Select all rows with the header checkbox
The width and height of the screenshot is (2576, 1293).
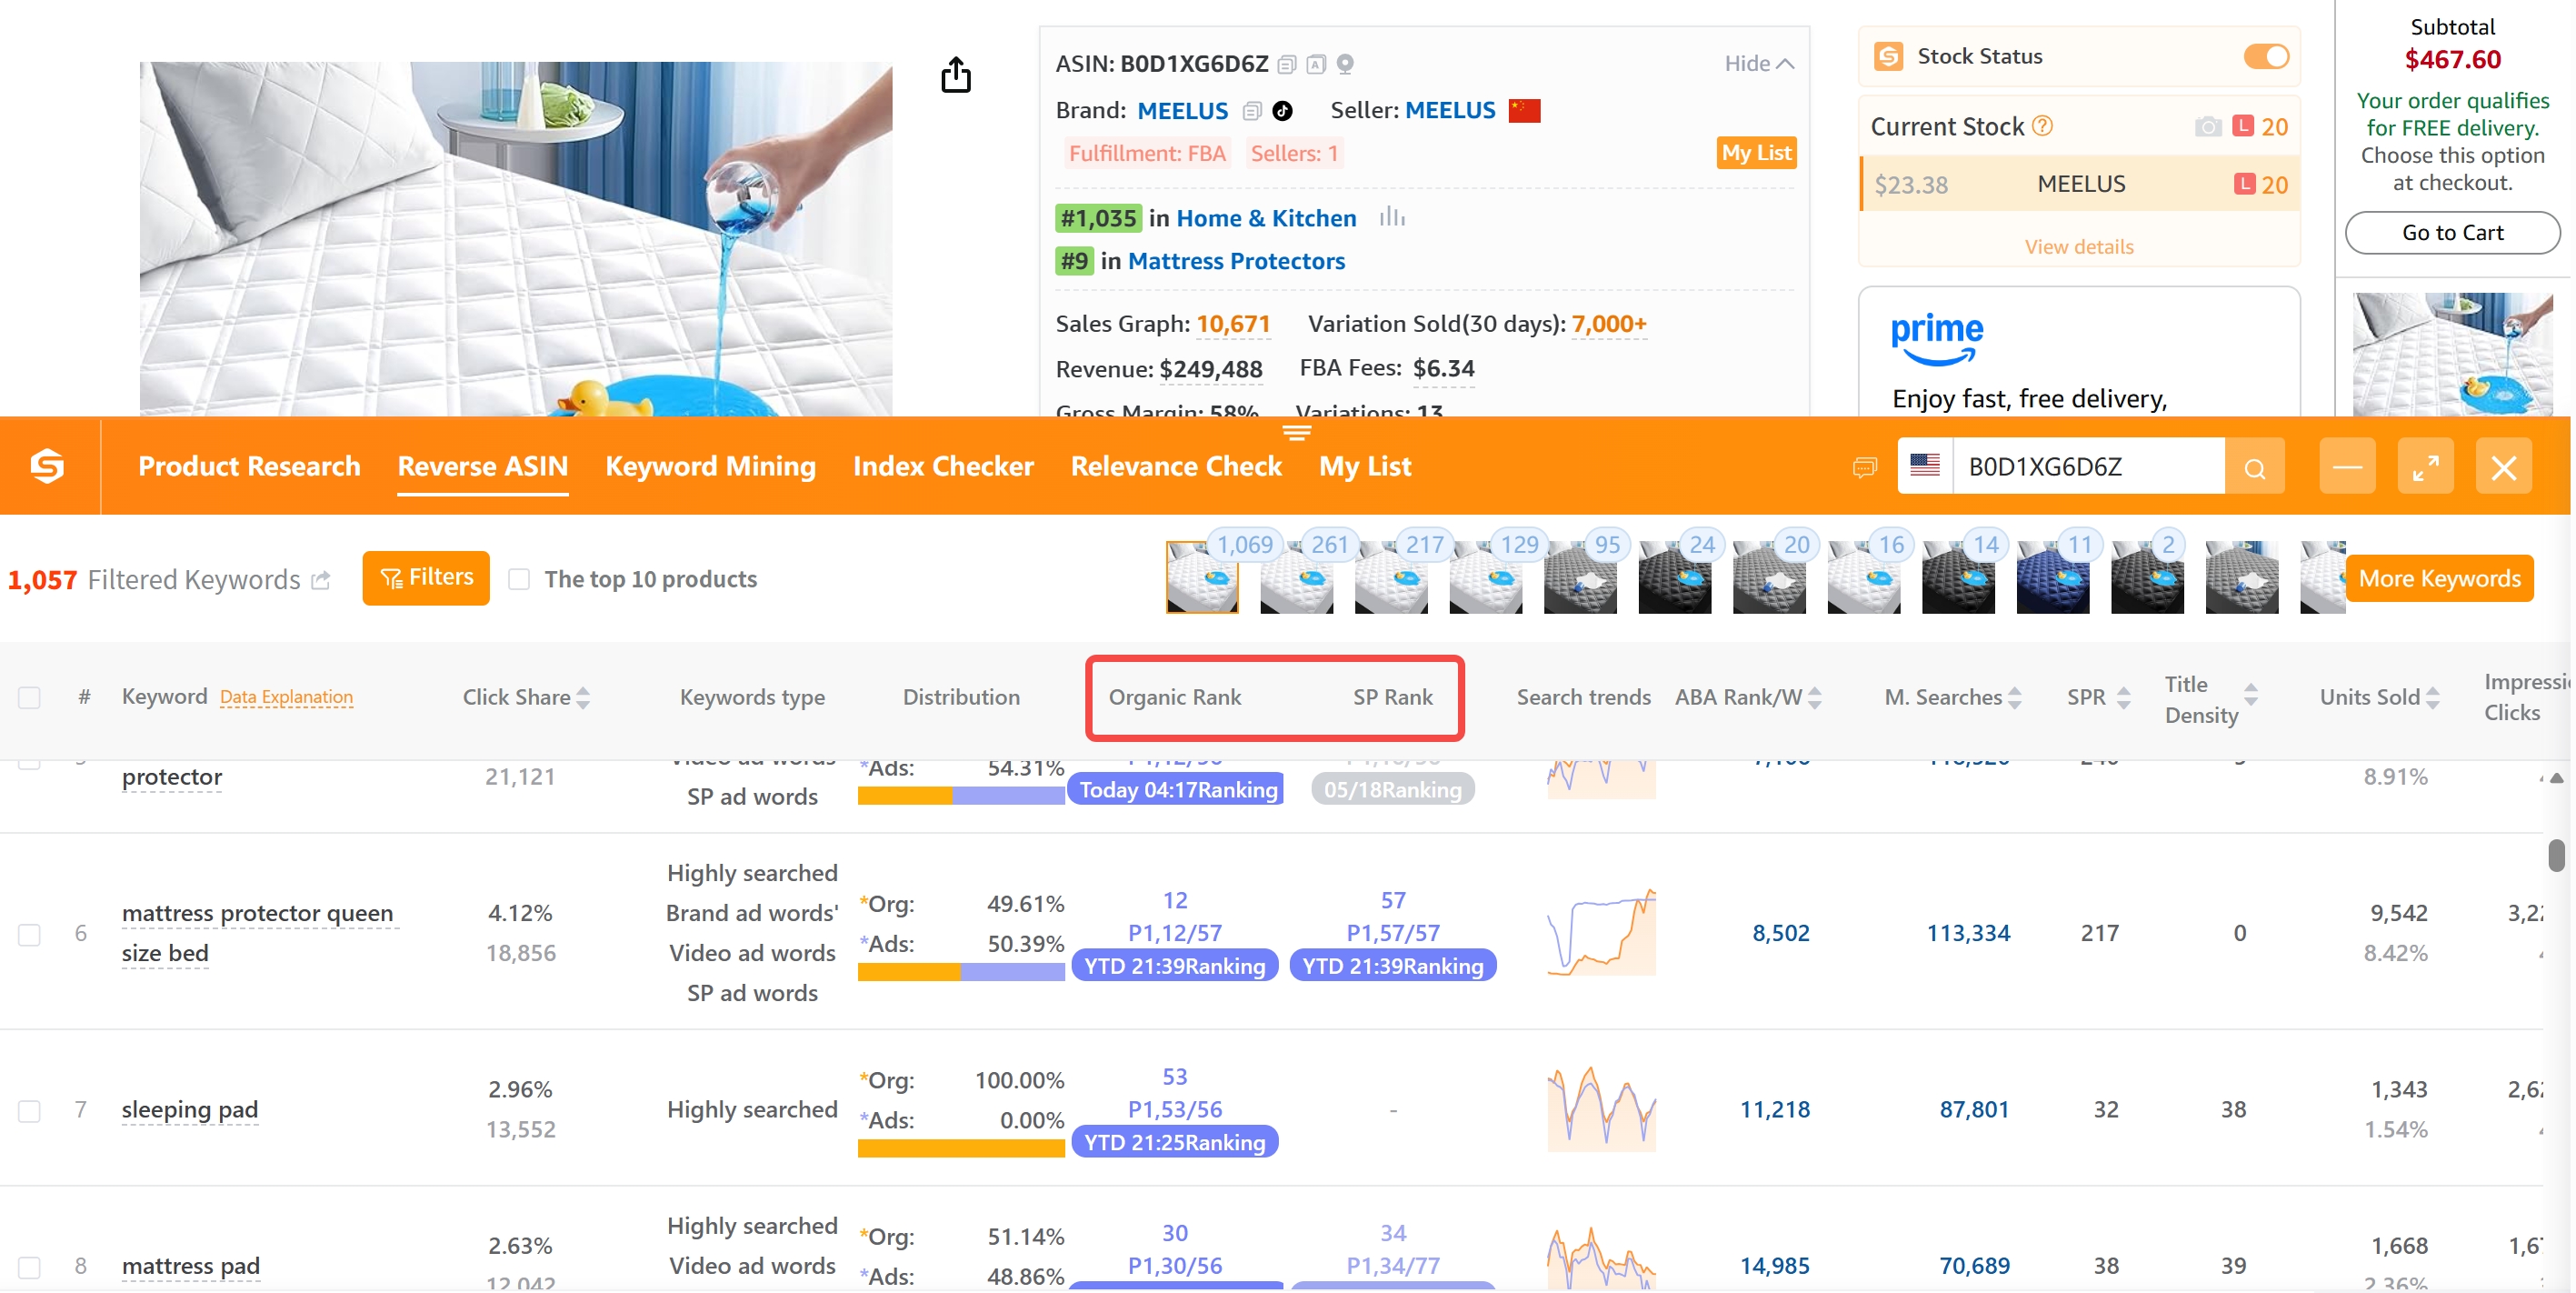point(30,698)
